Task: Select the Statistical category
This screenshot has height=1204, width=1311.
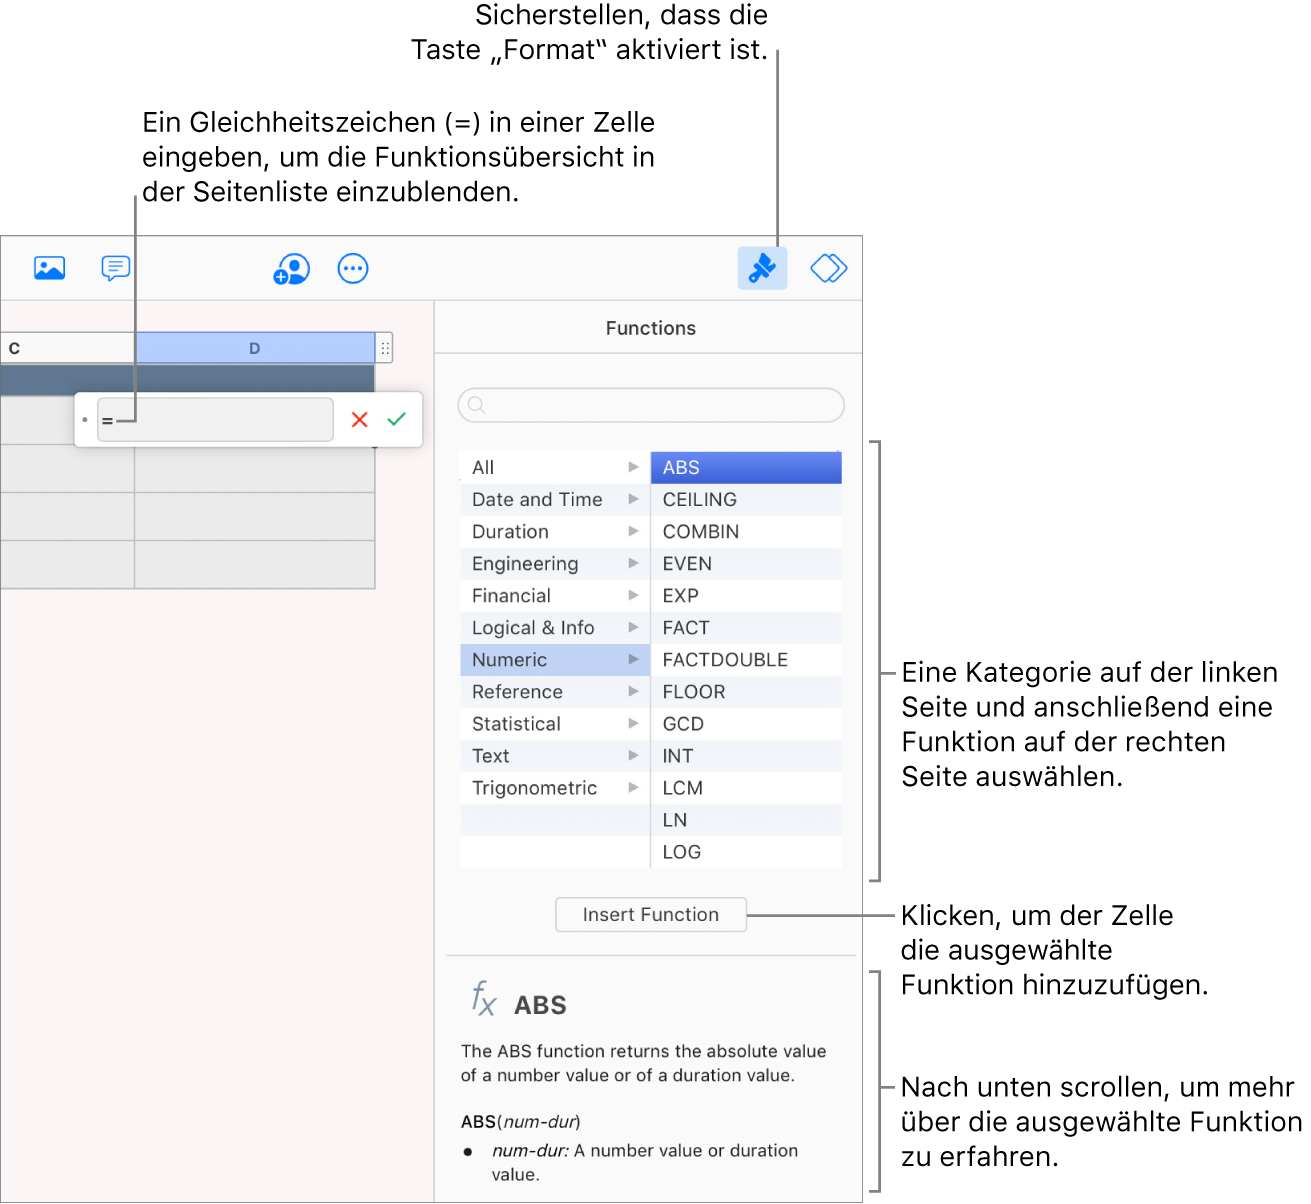Action: coord(555,723)
